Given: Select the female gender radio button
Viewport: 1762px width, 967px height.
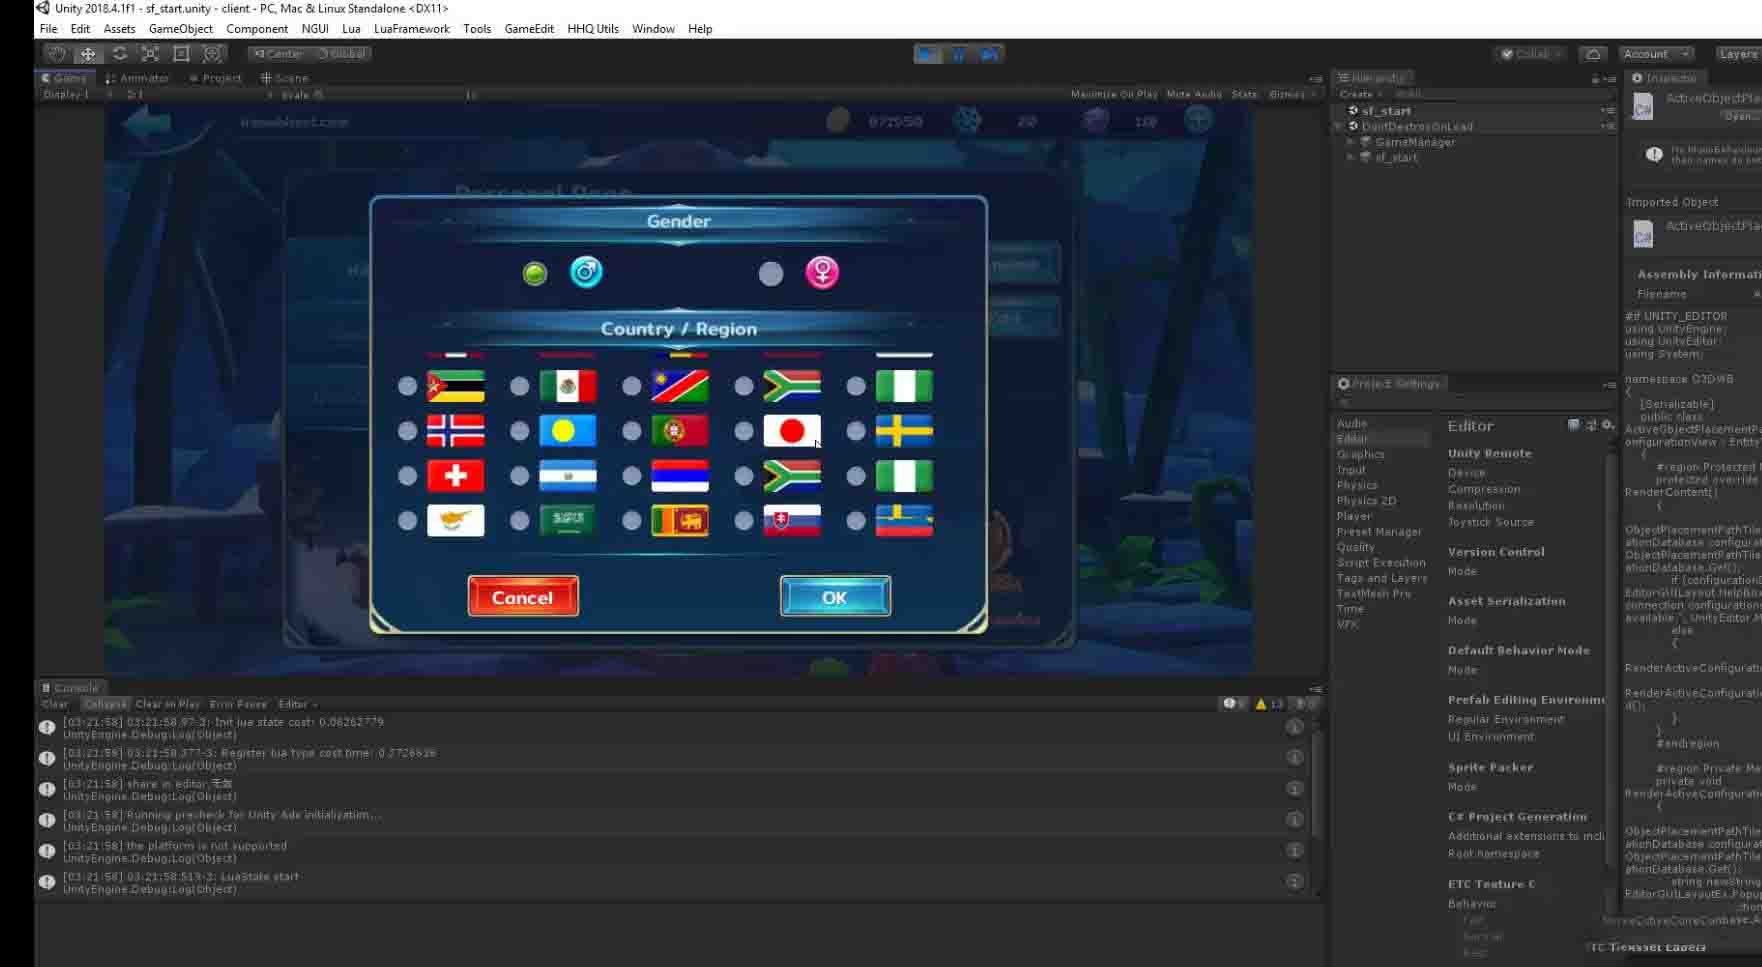Looking at the screenshot, I should click(x=771, y=273).
